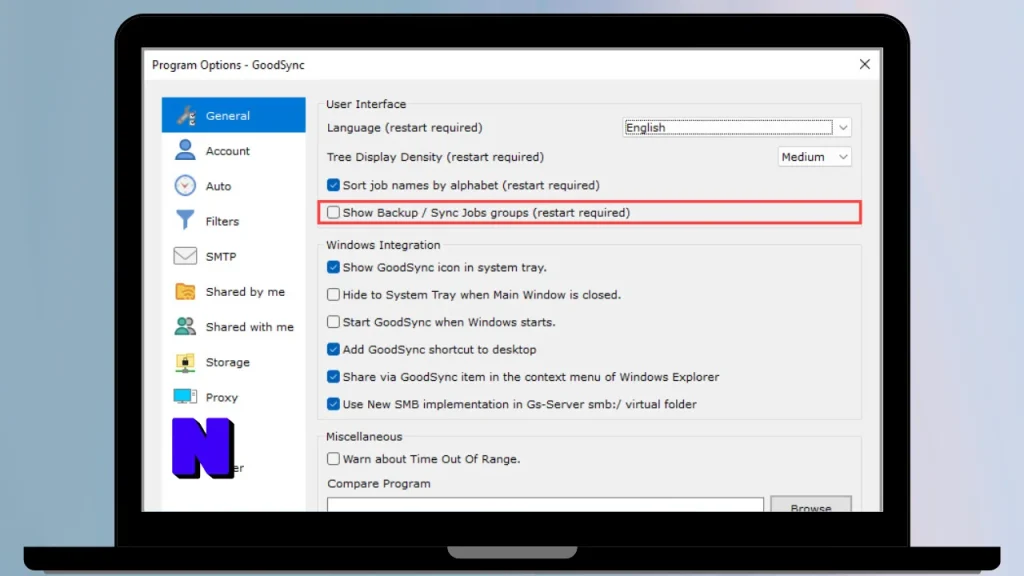1024x576 pixels.
Task: Click the Filters funnel icon
Action: click(185, 220)
